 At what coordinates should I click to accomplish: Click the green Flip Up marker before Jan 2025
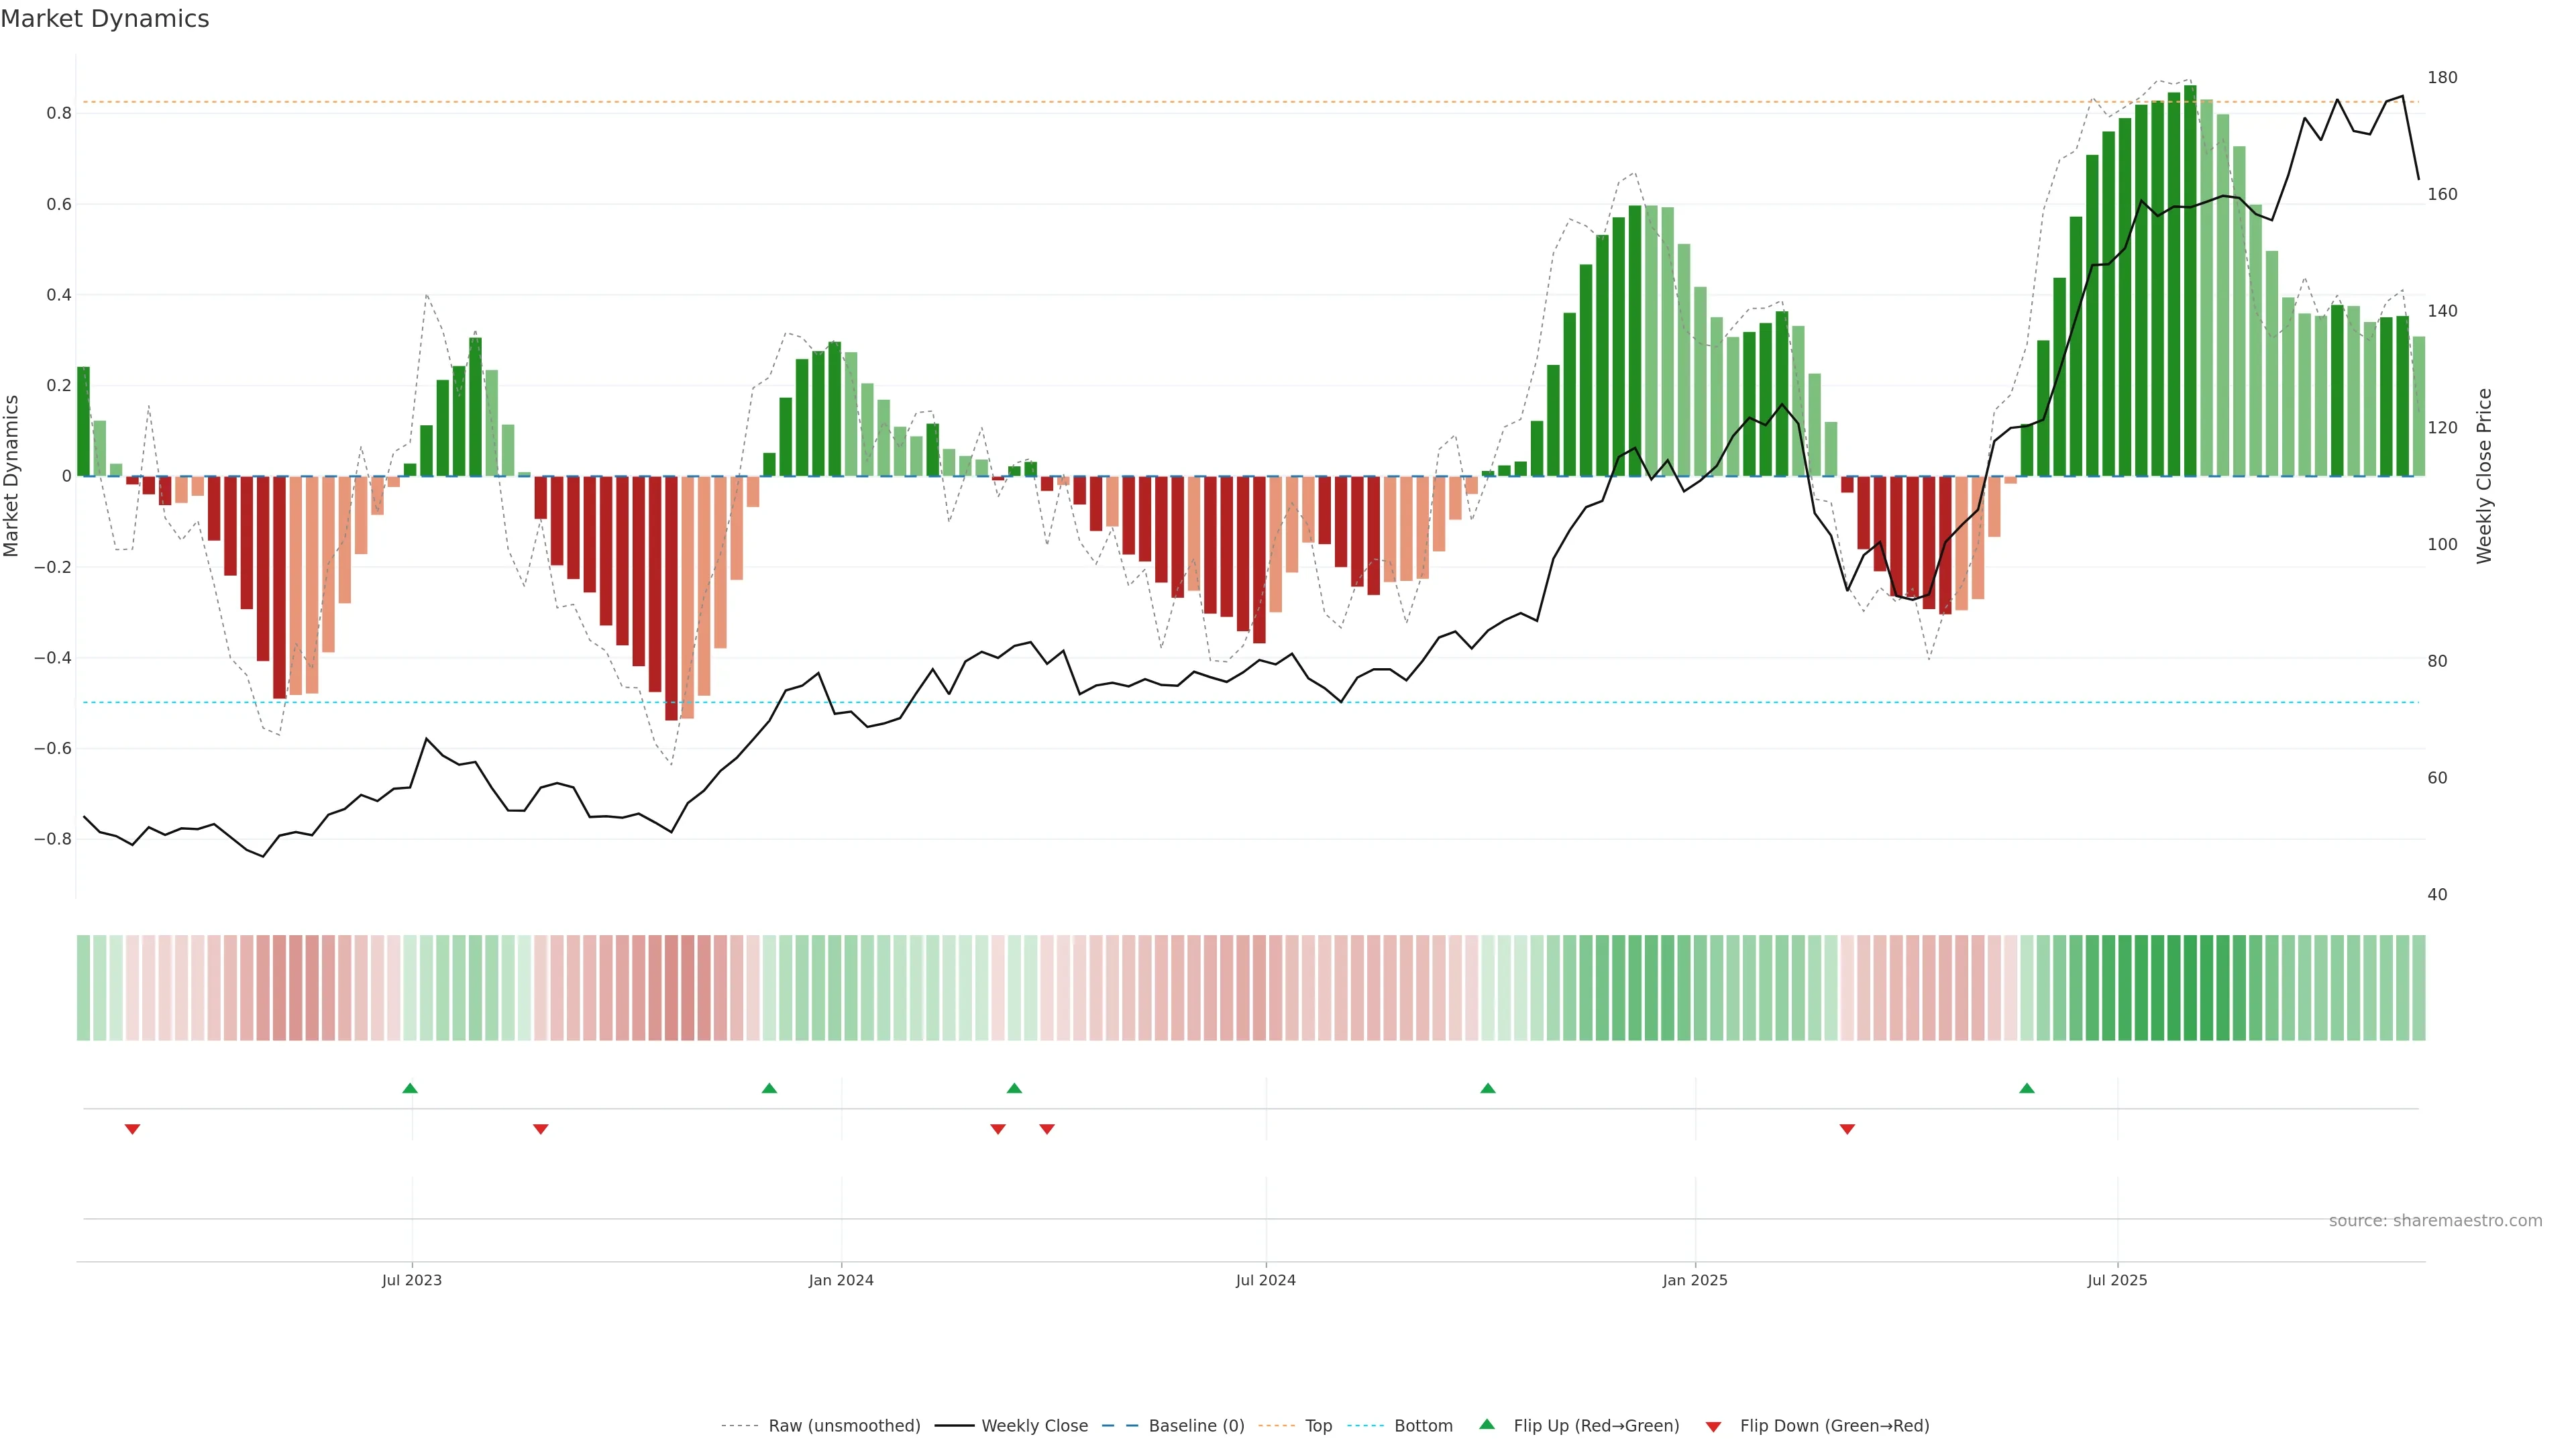point(1488,1088)
